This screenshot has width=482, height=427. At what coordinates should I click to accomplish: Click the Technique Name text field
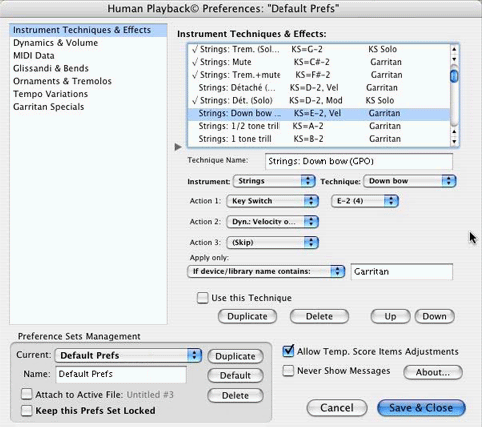(x=359, y=161)
